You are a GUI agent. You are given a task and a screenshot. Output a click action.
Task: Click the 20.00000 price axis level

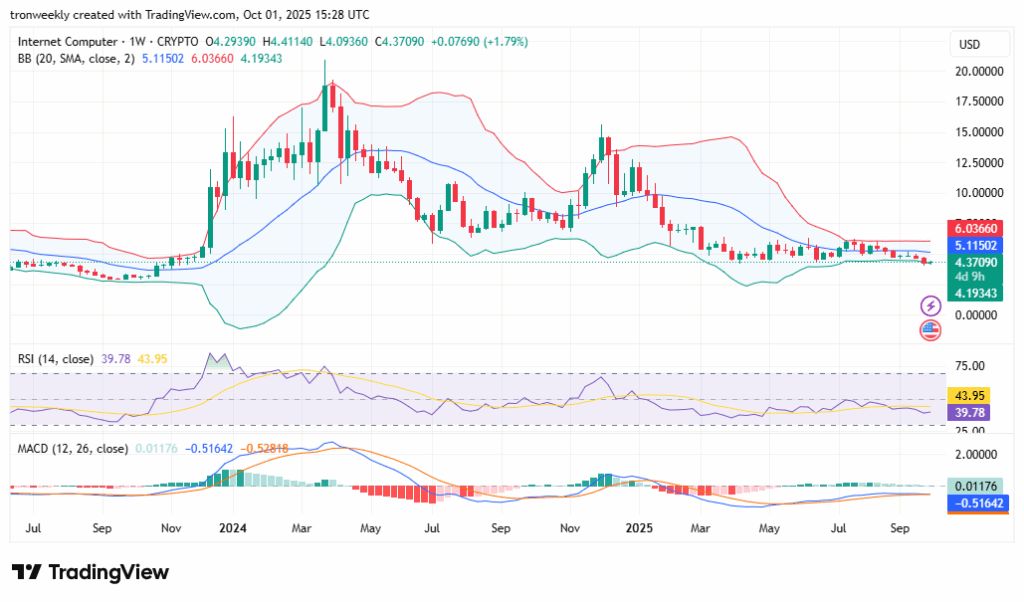coord(980,72)
